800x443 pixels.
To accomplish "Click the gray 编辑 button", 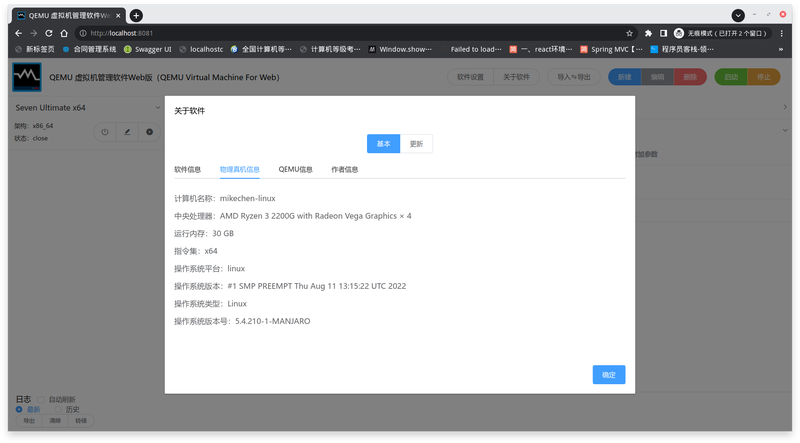I will click(x=657, y=77).
